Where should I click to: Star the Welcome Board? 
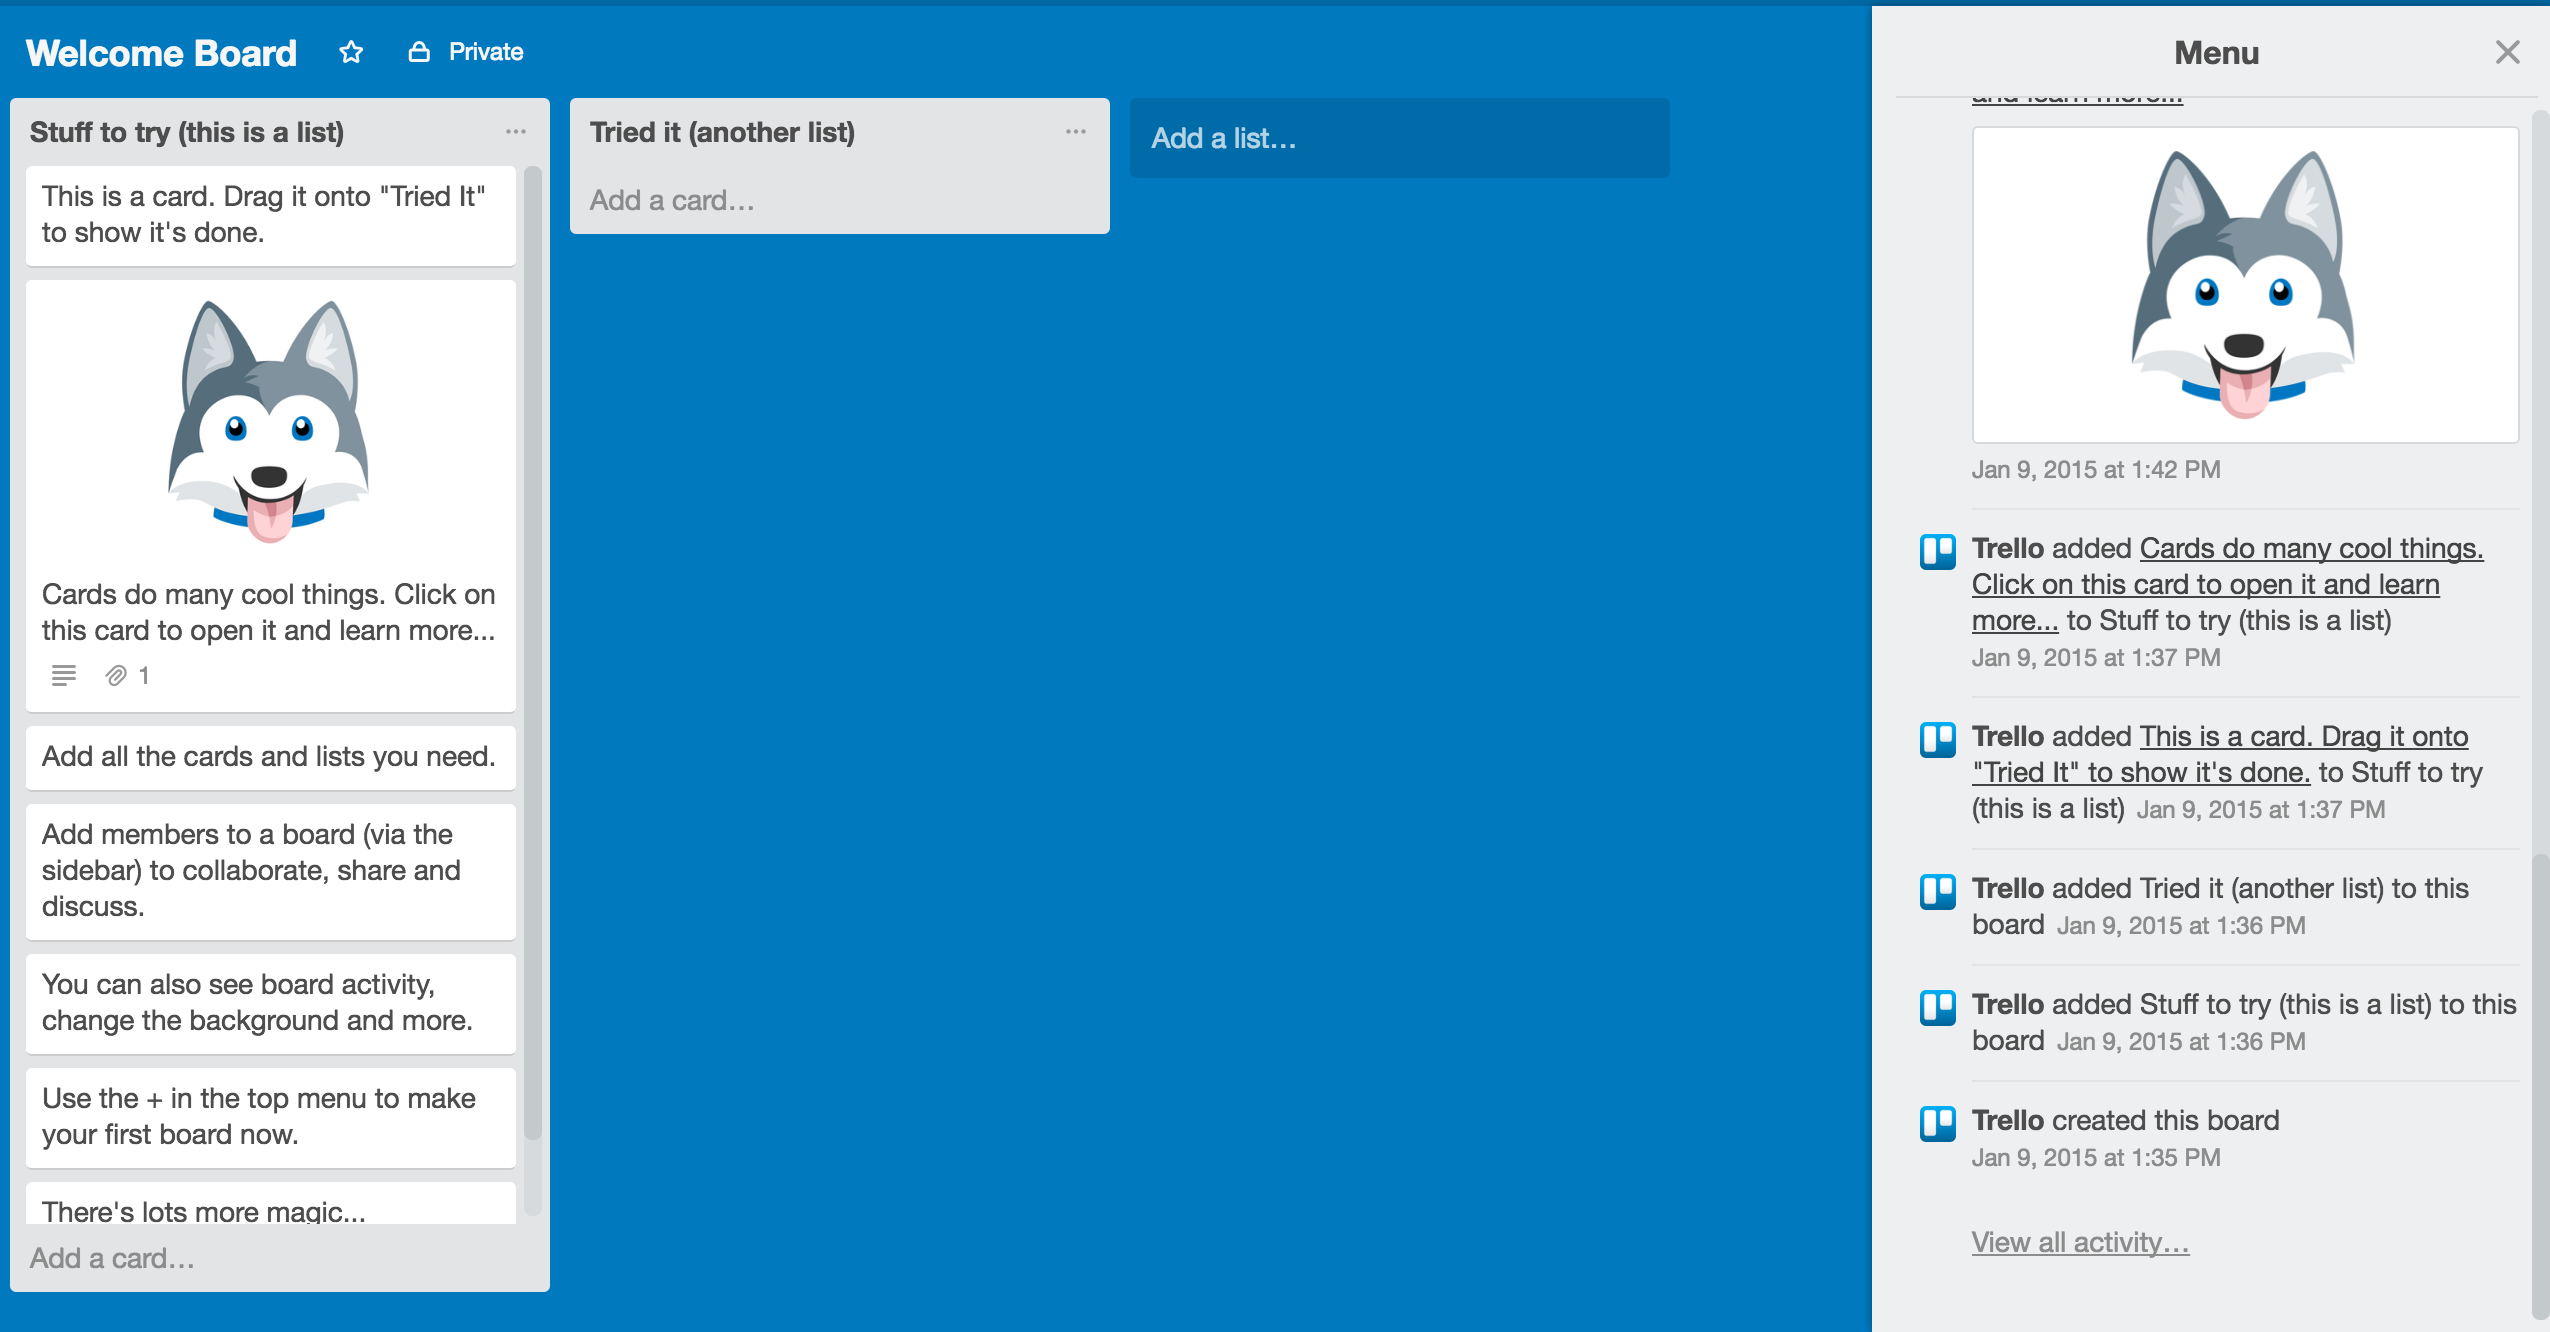click(x=351, y=52)
